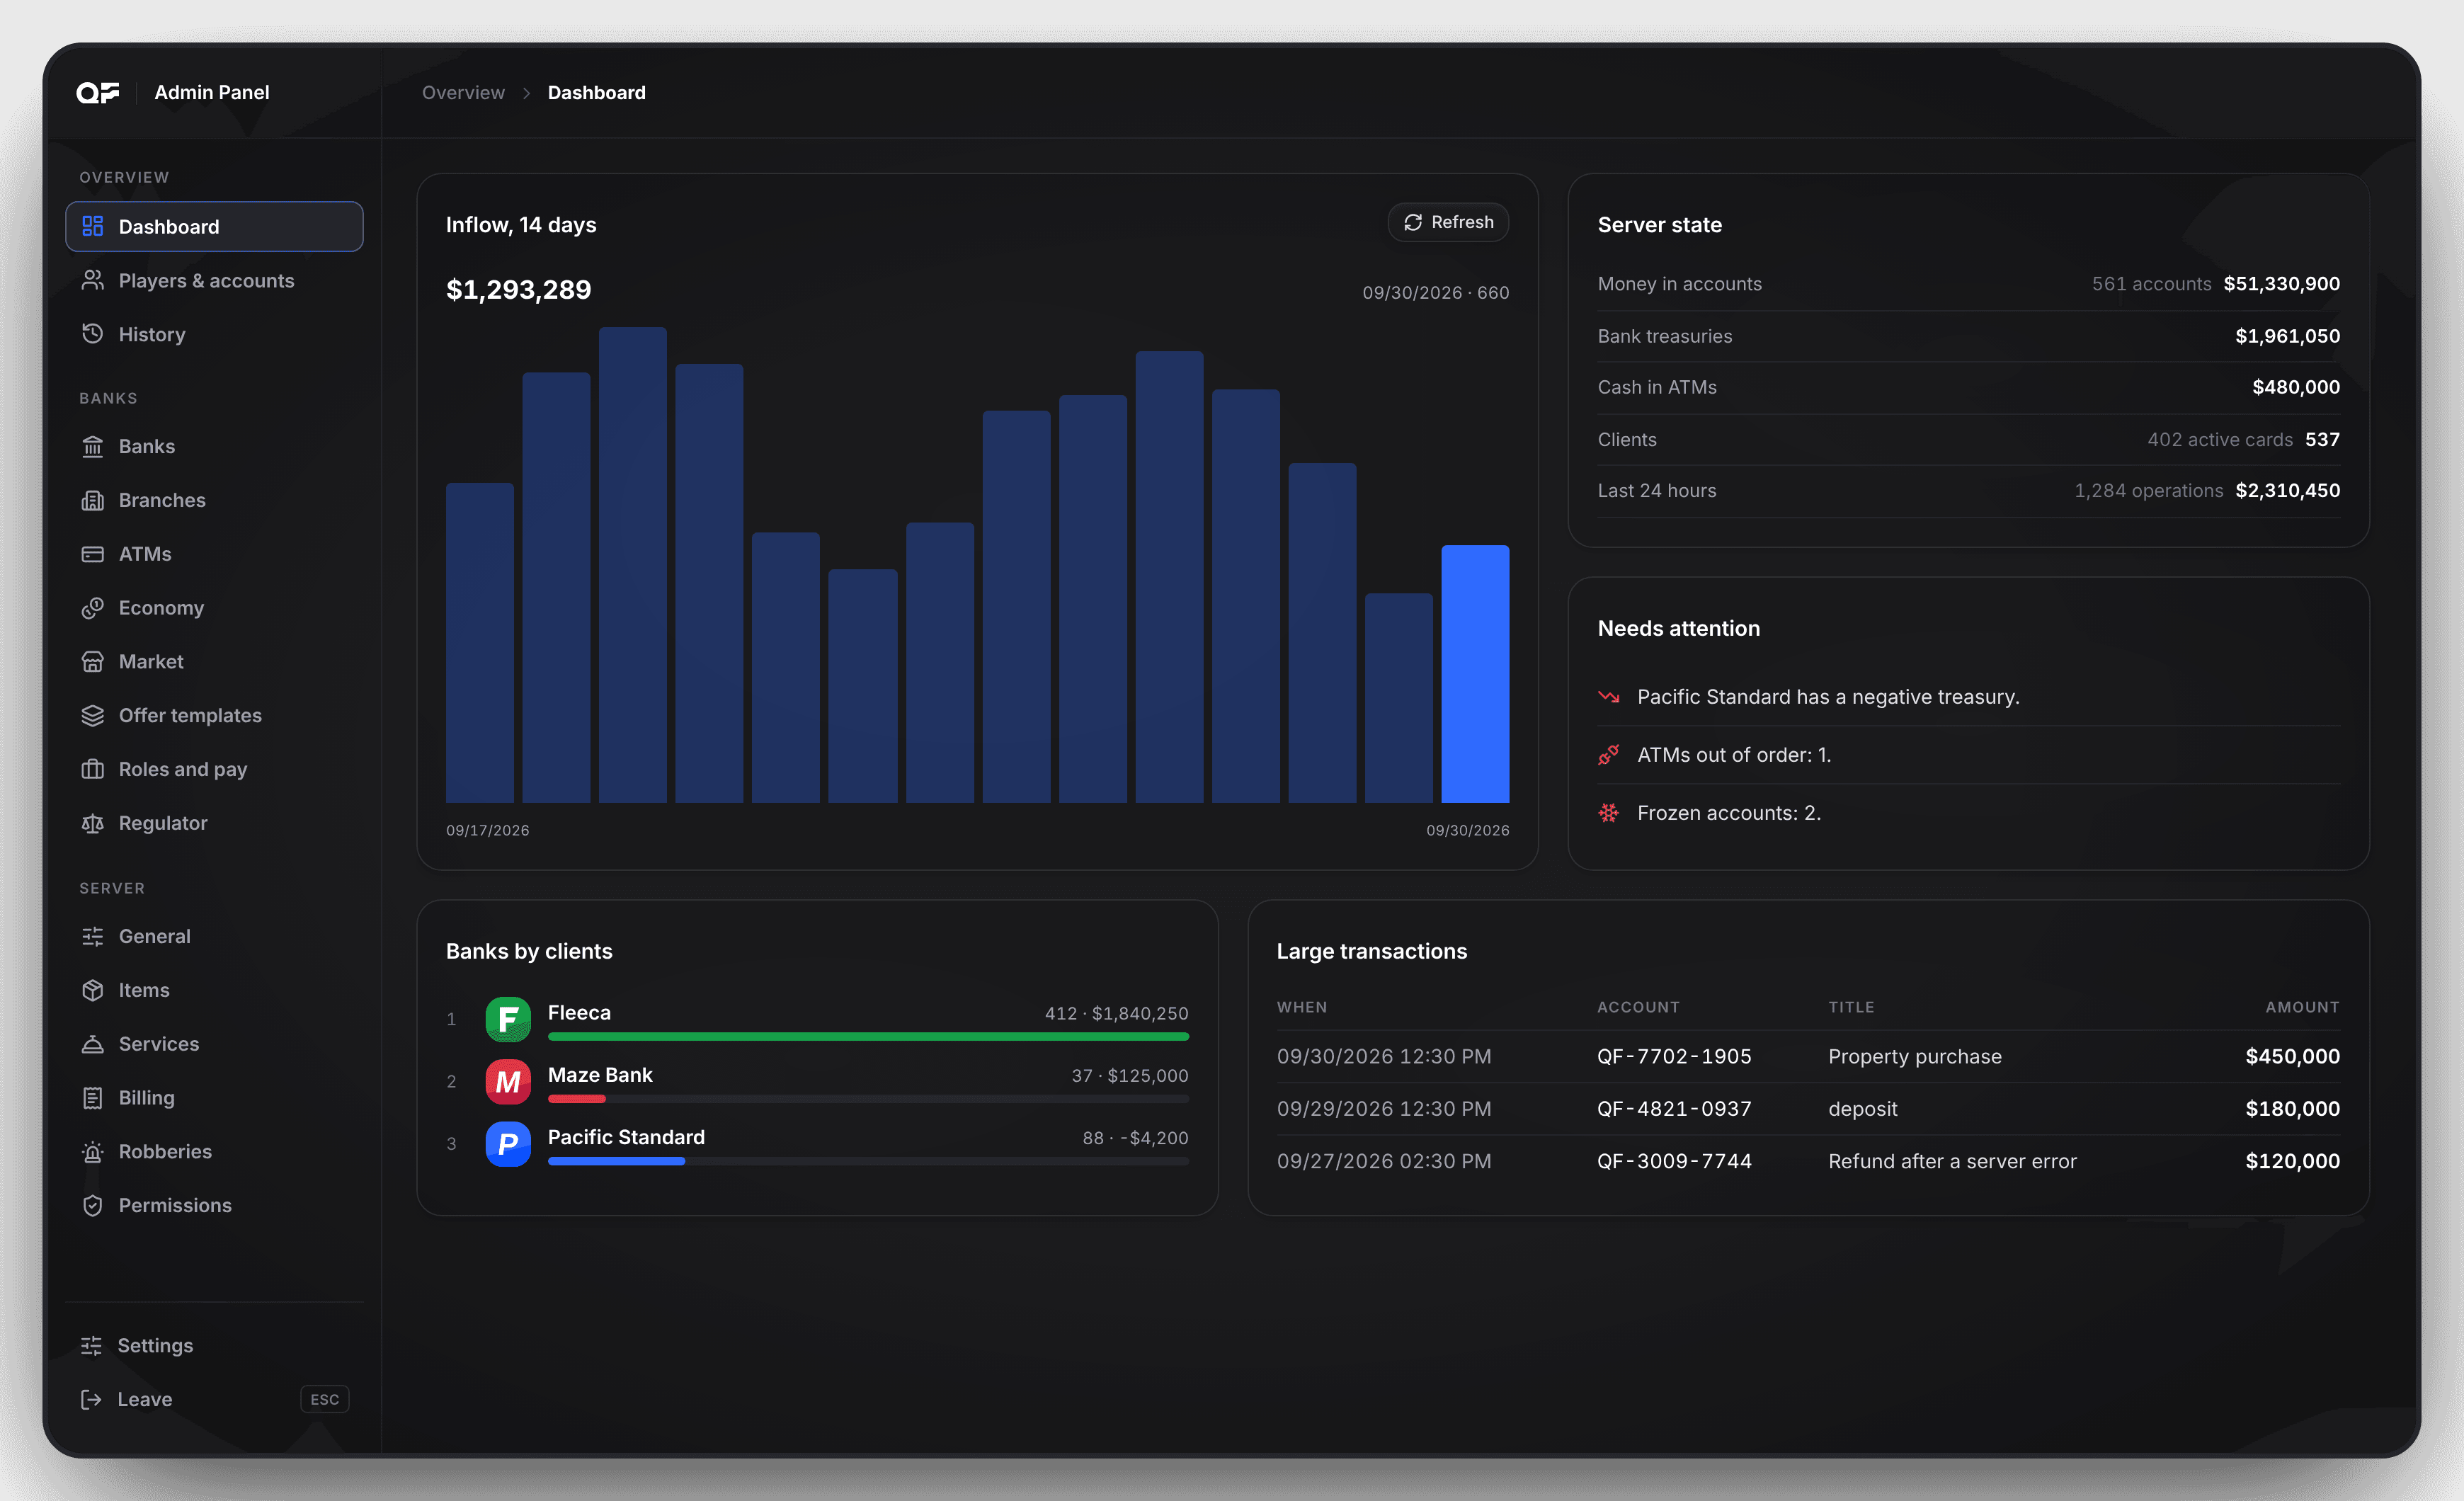Go to the Billing page

click(x=214, y=1098)
